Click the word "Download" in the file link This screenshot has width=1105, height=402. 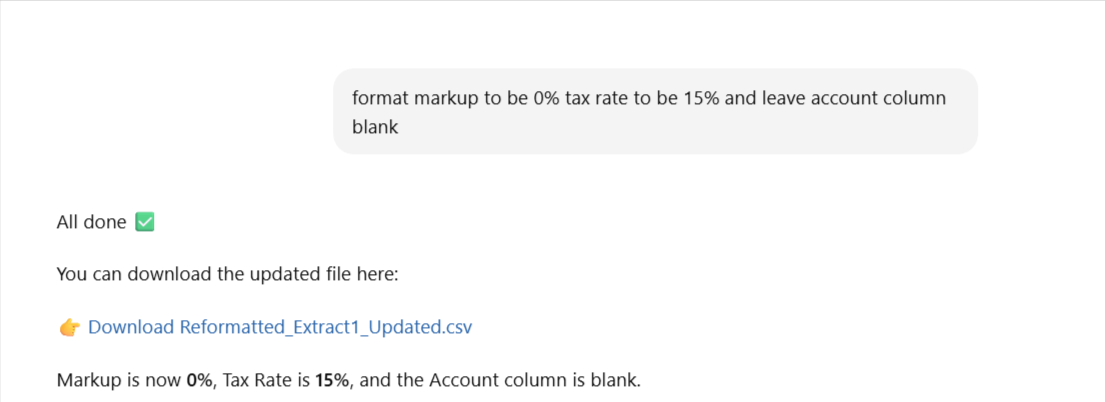[x=131, y=327]
